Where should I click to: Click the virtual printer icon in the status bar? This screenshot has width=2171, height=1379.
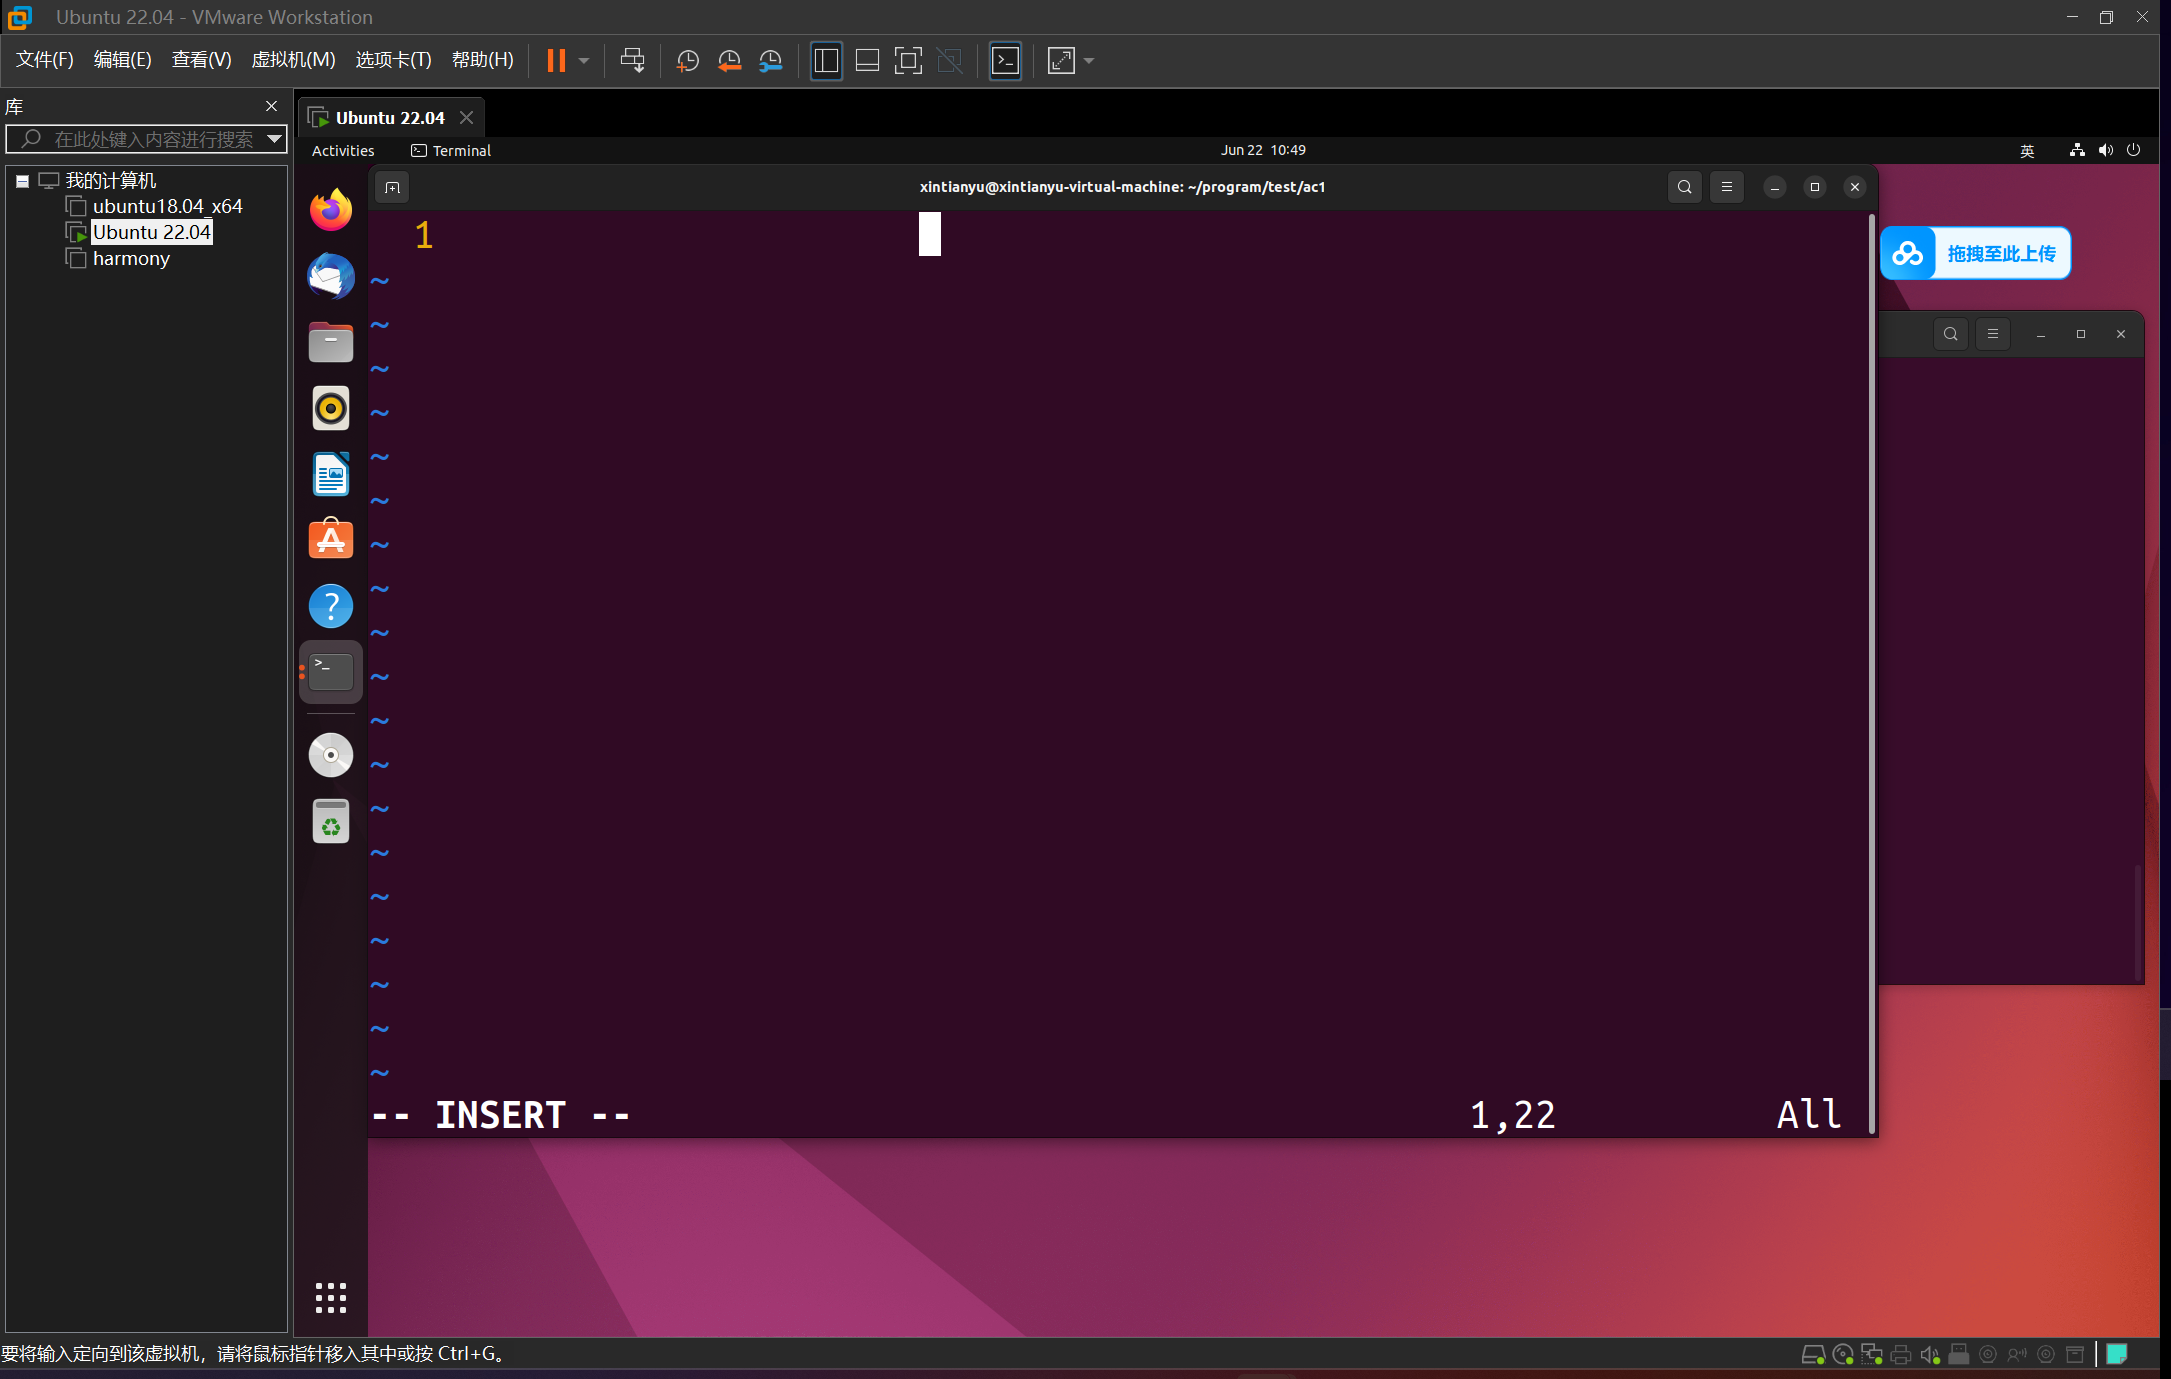pyautogui.click(x=1900, y=1354)
